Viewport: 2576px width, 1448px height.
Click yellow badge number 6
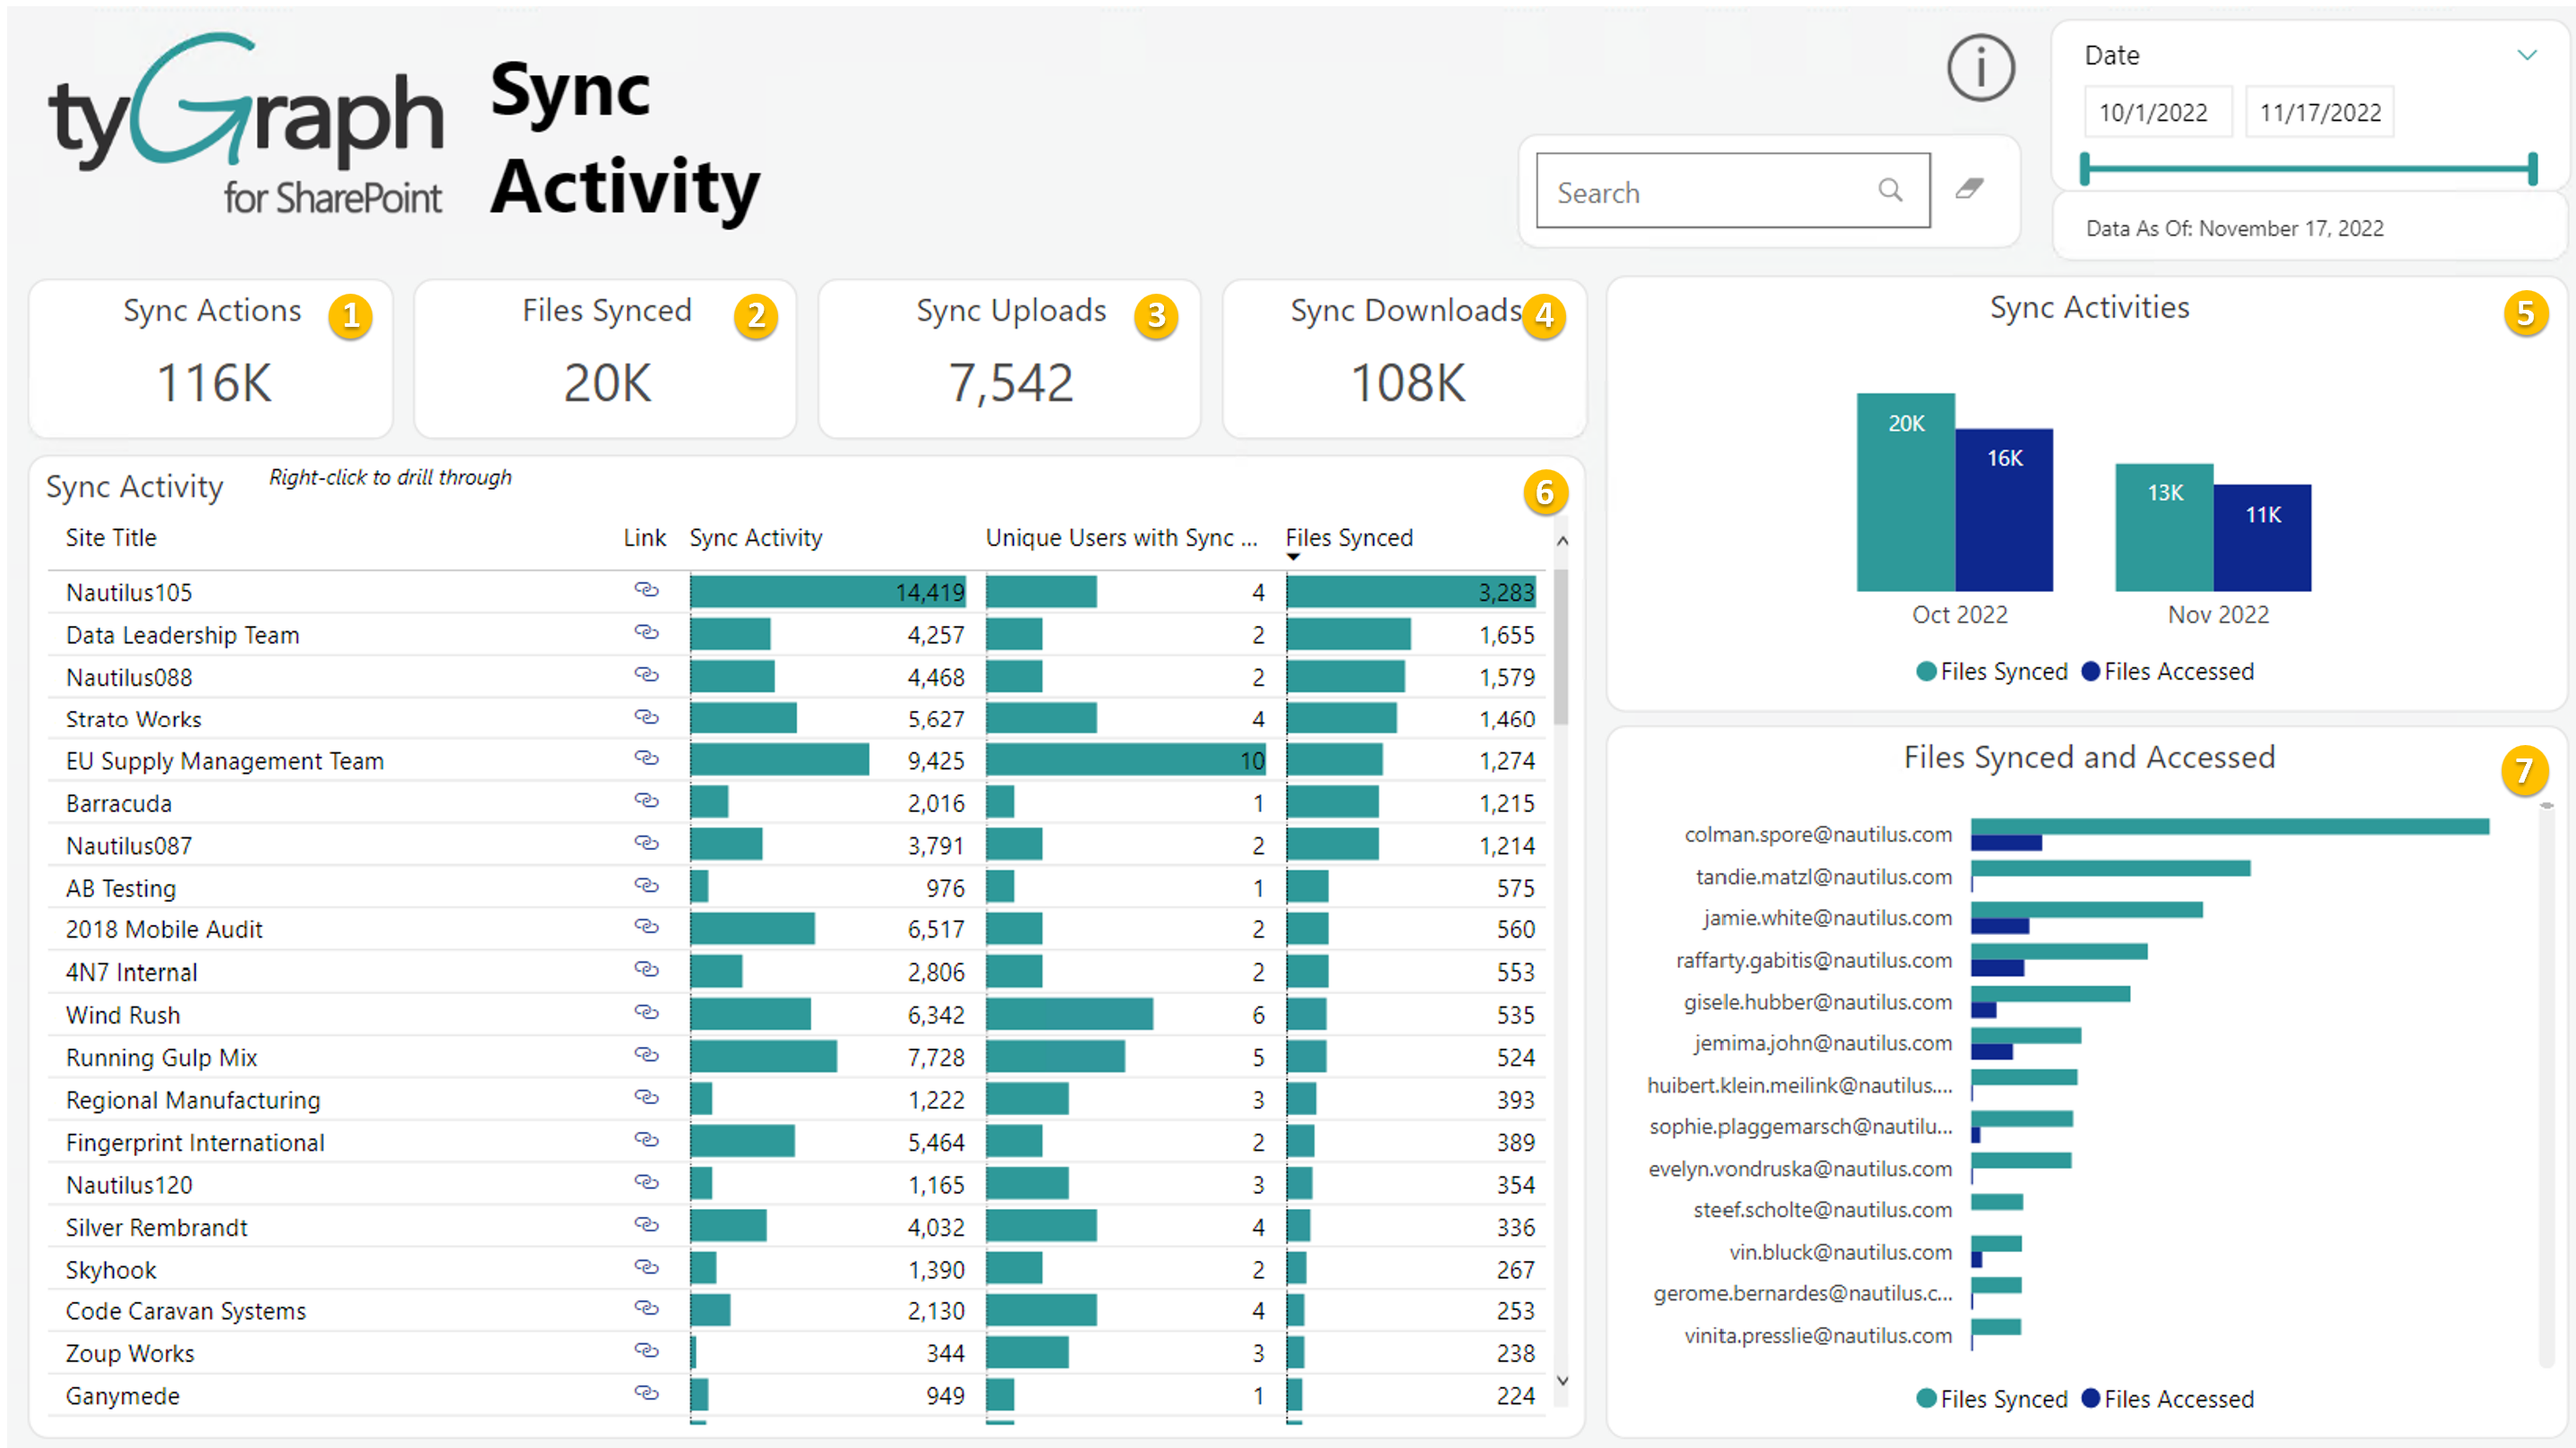coord(1545,492)
